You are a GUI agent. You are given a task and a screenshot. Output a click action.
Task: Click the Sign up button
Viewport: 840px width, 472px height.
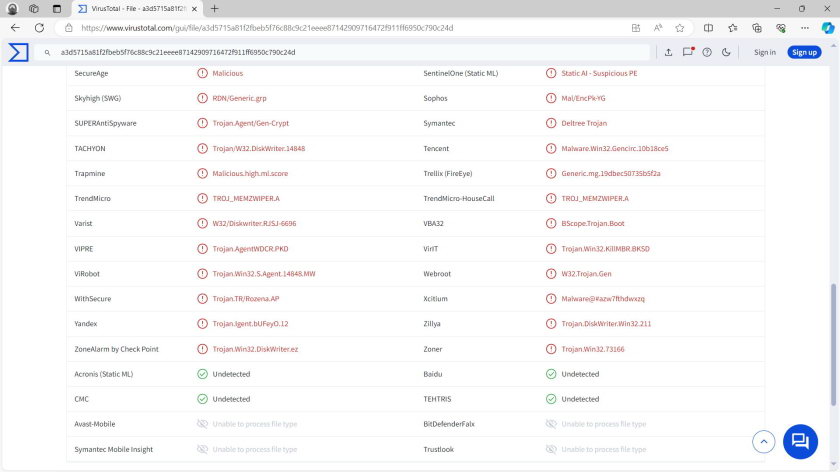pos(804,52)
